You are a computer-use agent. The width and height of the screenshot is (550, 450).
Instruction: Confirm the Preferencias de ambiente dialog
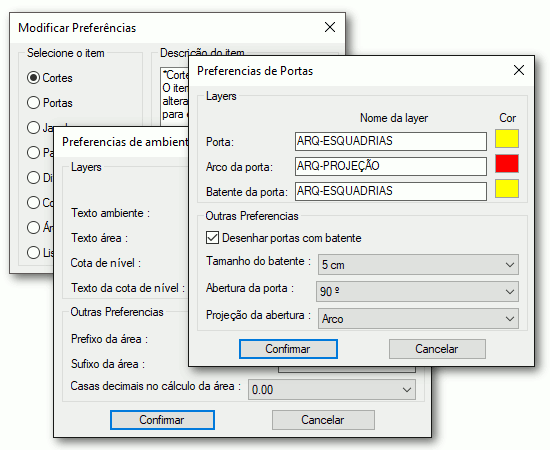click(162, 420)
